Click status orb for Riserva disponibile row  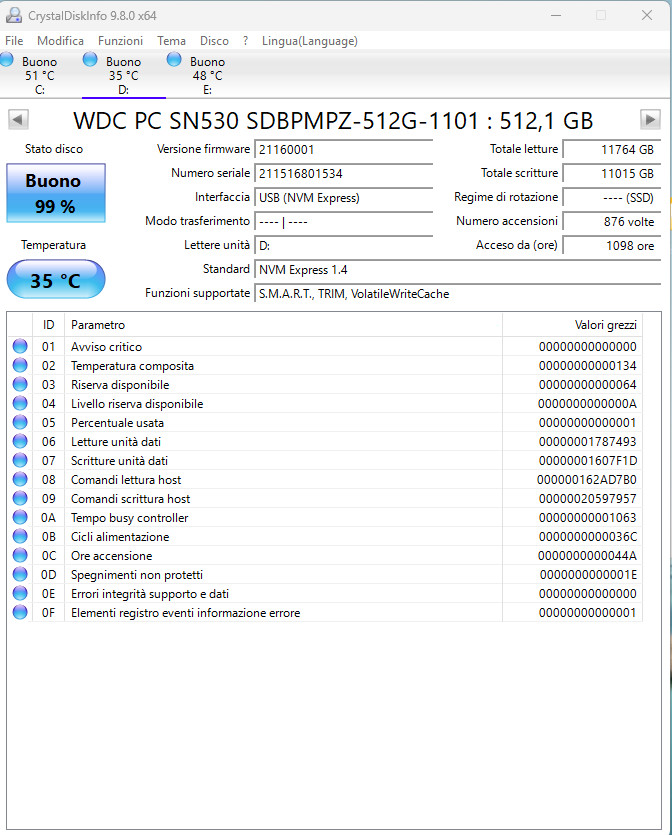click(x=20, y=384)
